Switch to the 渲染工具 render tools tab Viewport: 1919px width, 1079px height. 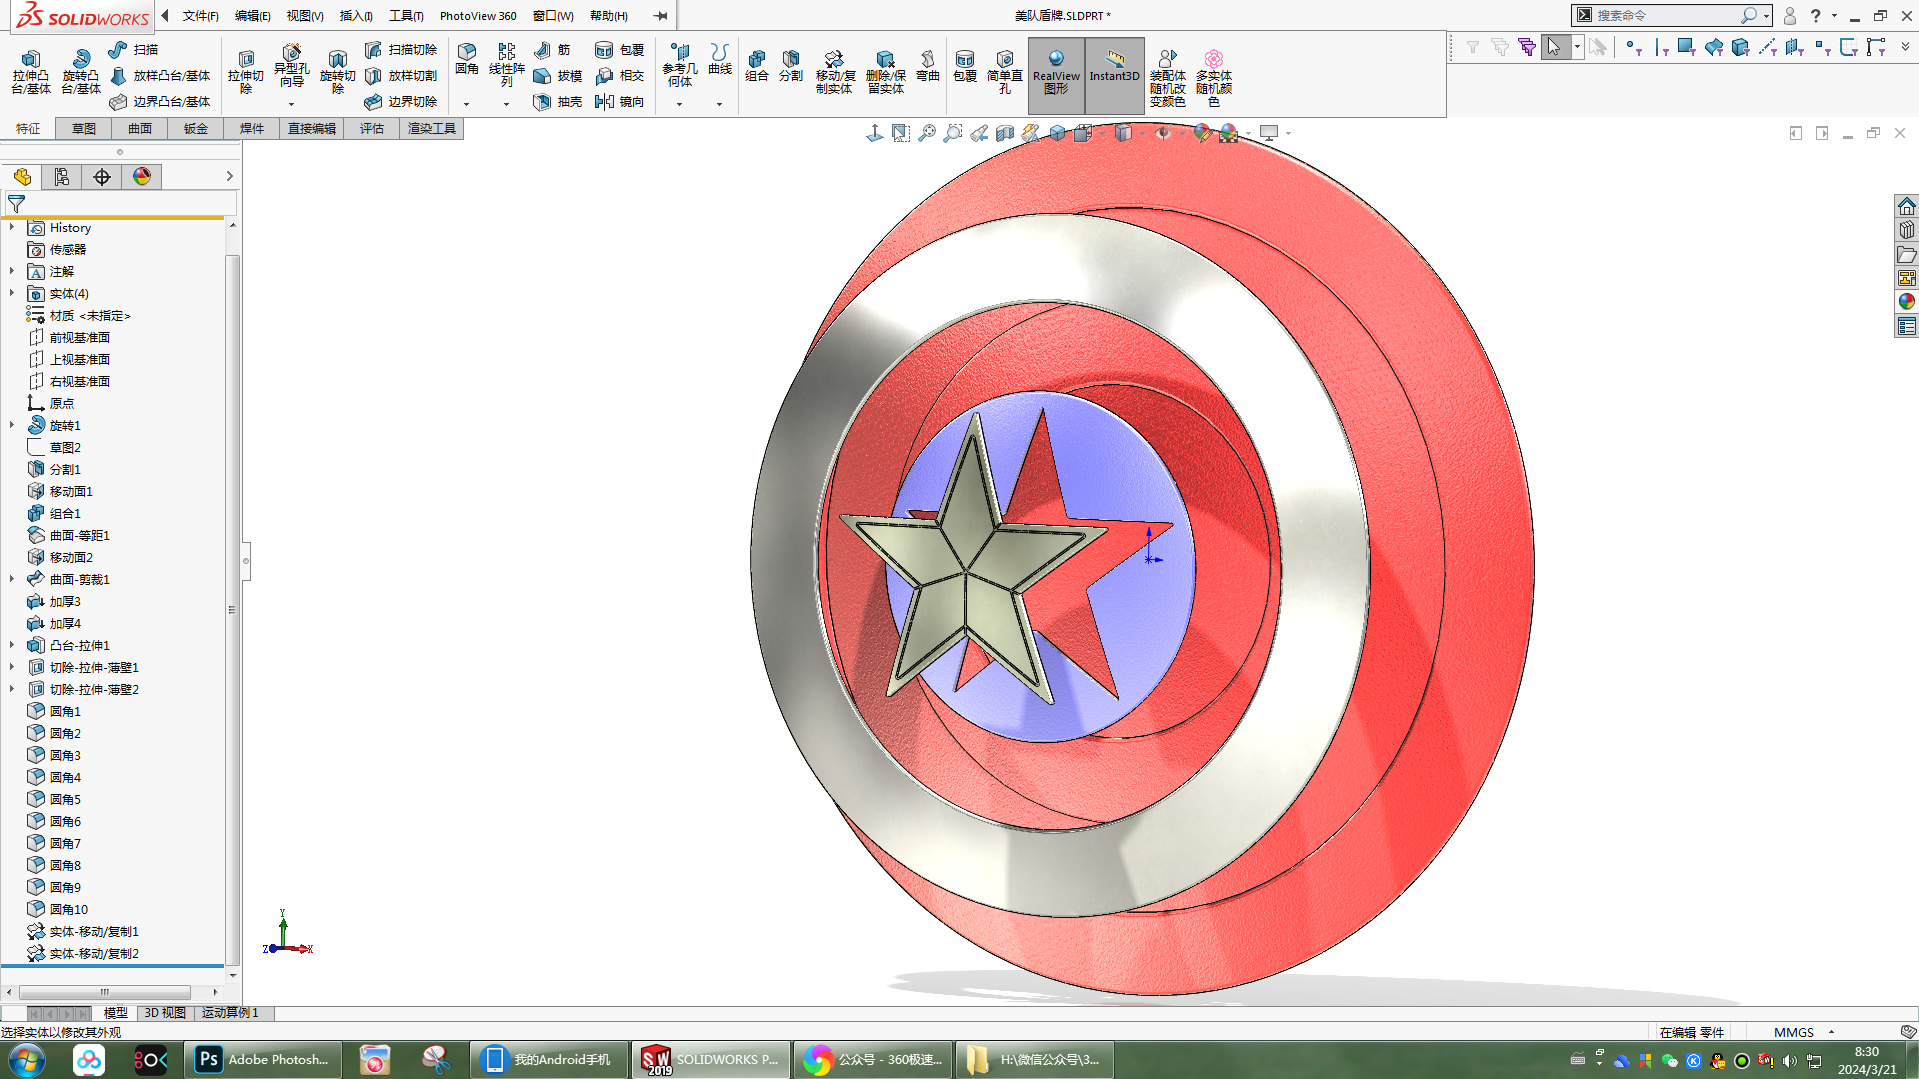pyautogui.click(x=431, y=128)
